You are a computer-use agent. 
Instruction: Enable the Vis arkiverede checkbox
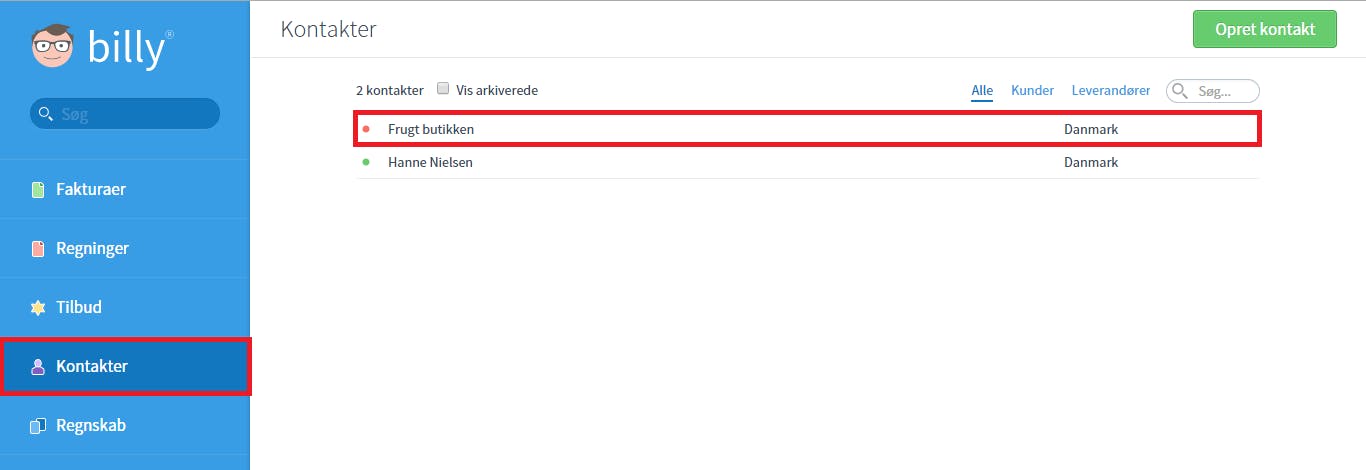click(x=443, y=89)
